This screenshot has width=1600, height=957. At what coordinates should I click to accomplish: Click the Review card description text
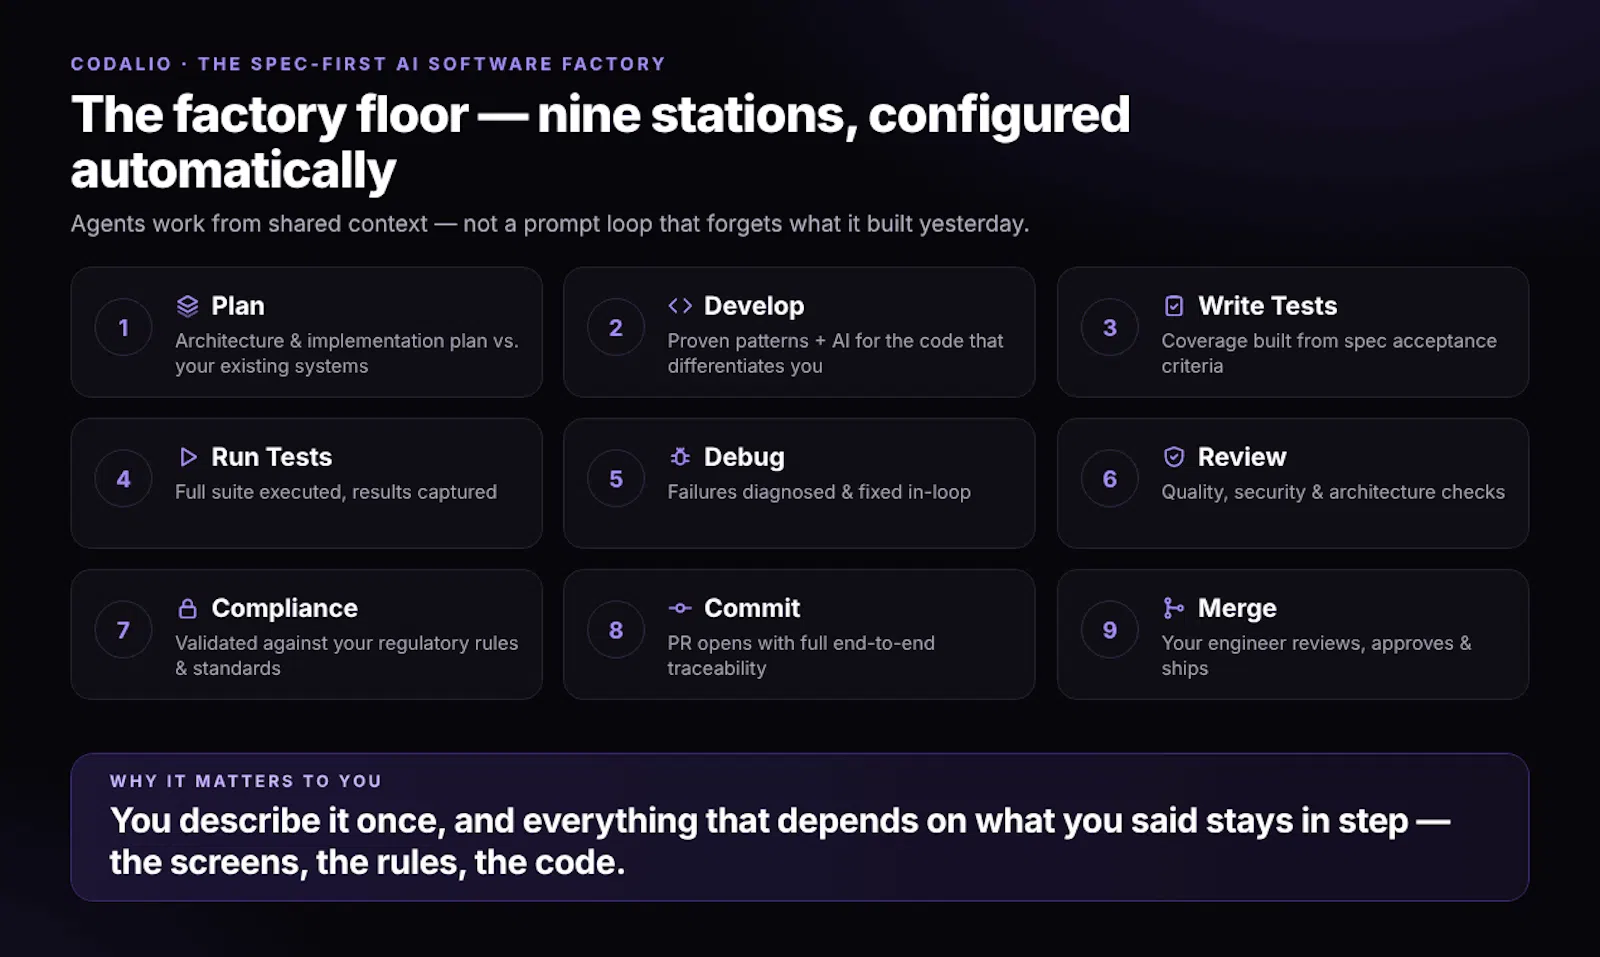[1333, 492]
